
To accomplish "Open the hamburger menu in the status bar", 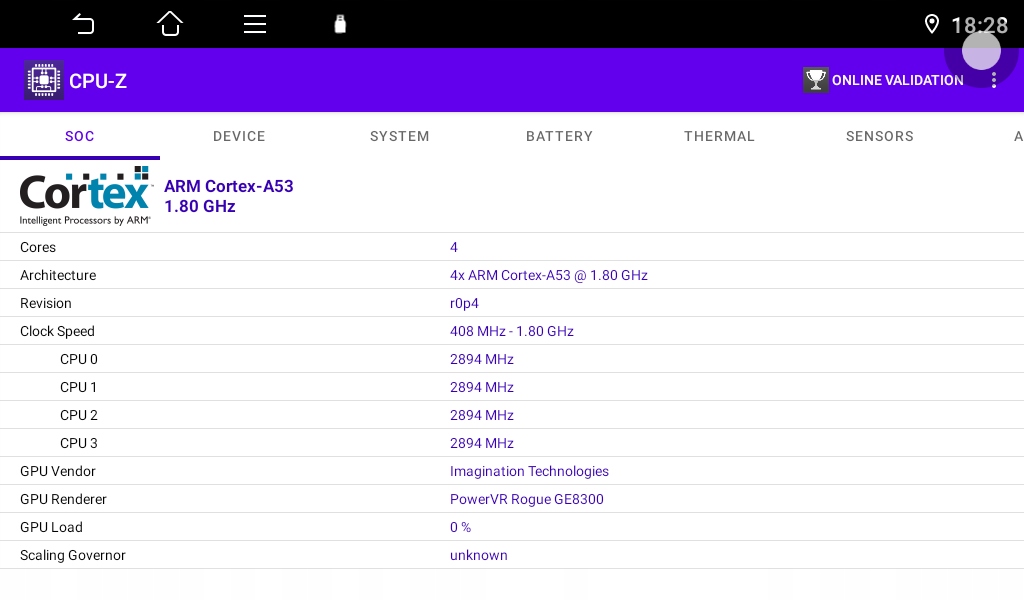I will [255, 23].
